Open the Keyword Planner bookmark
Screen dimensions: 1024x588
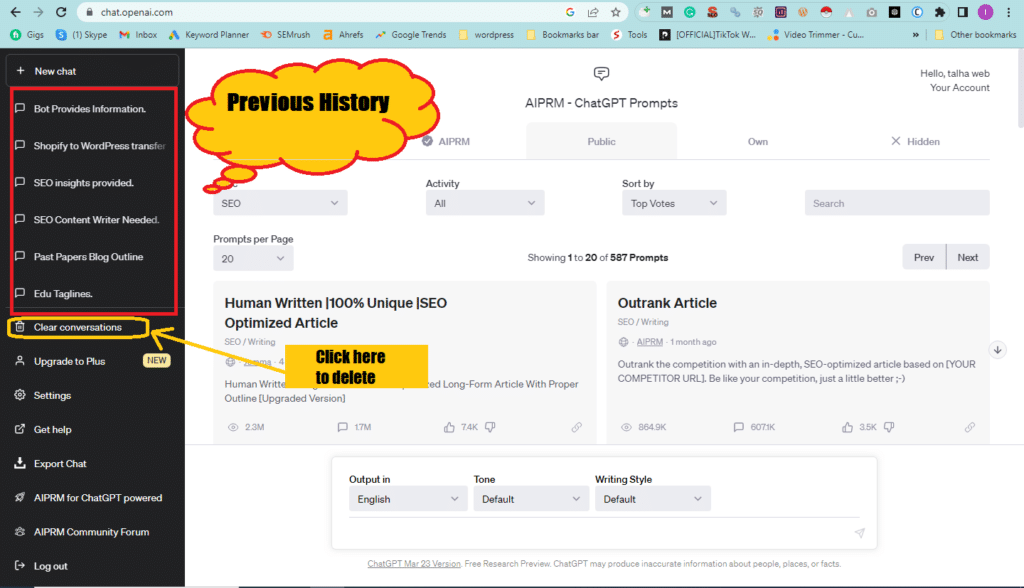pyautogui.click(x=210, y=35)
